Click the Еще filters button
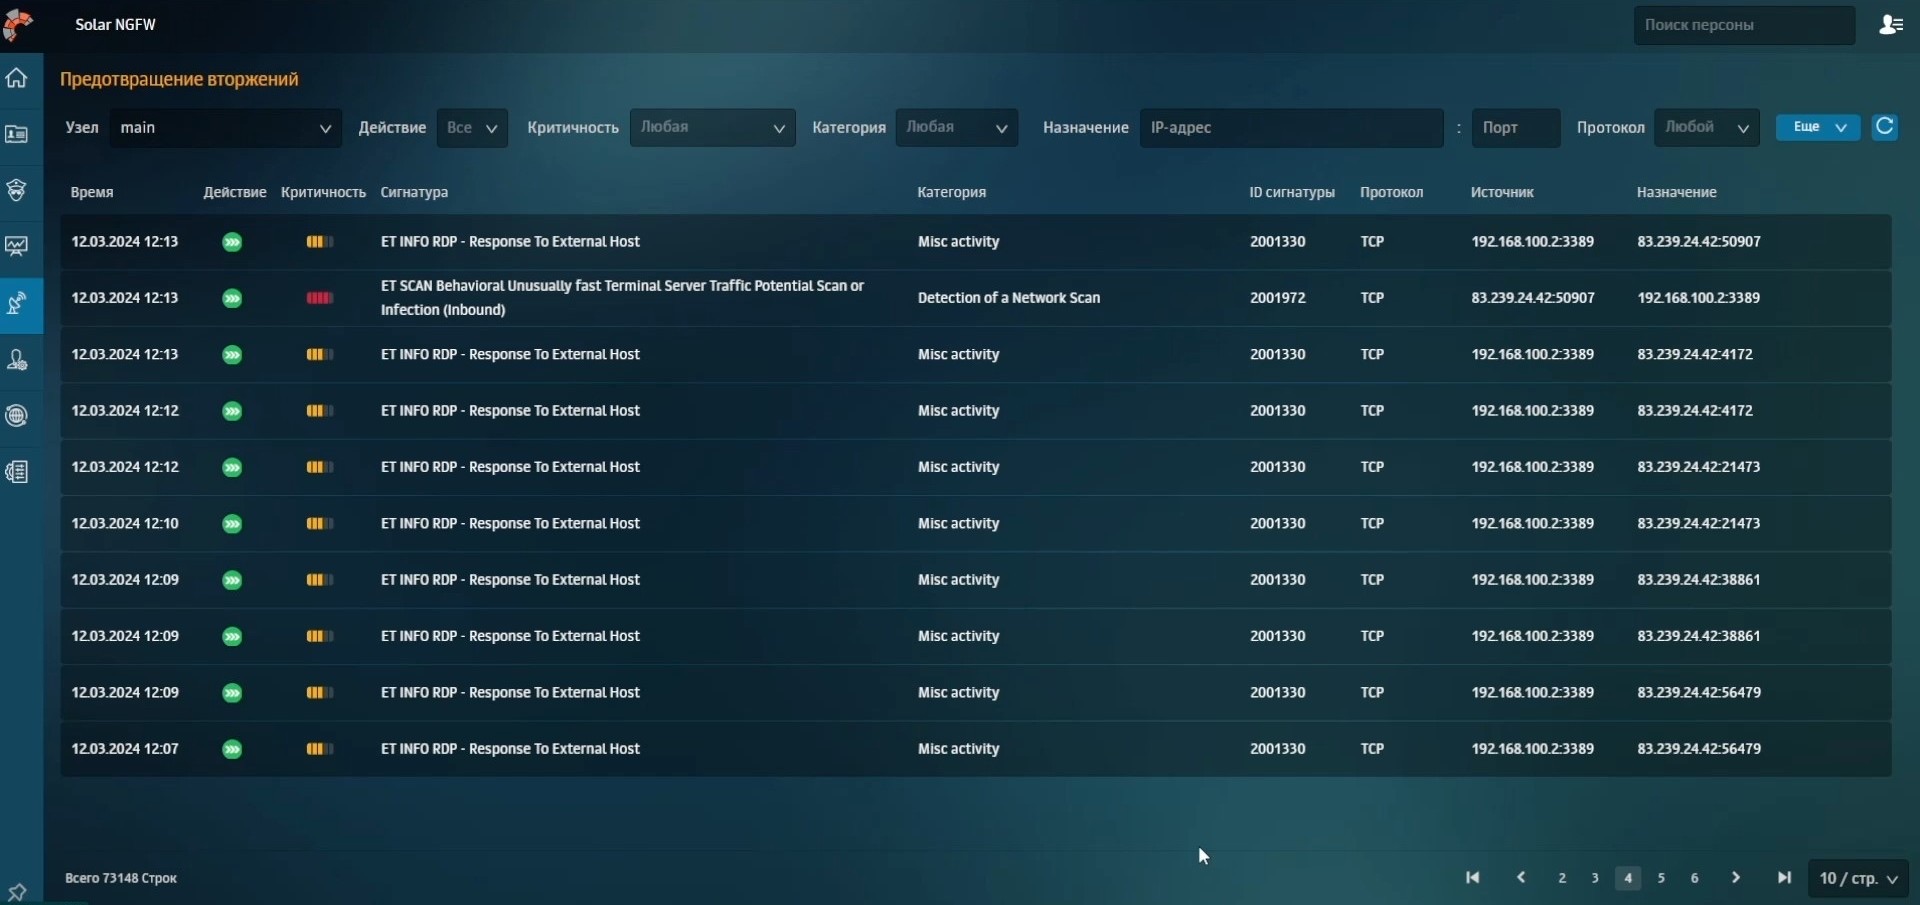1920x905 pixels. pyautogui.click(x=1817, y=127)
